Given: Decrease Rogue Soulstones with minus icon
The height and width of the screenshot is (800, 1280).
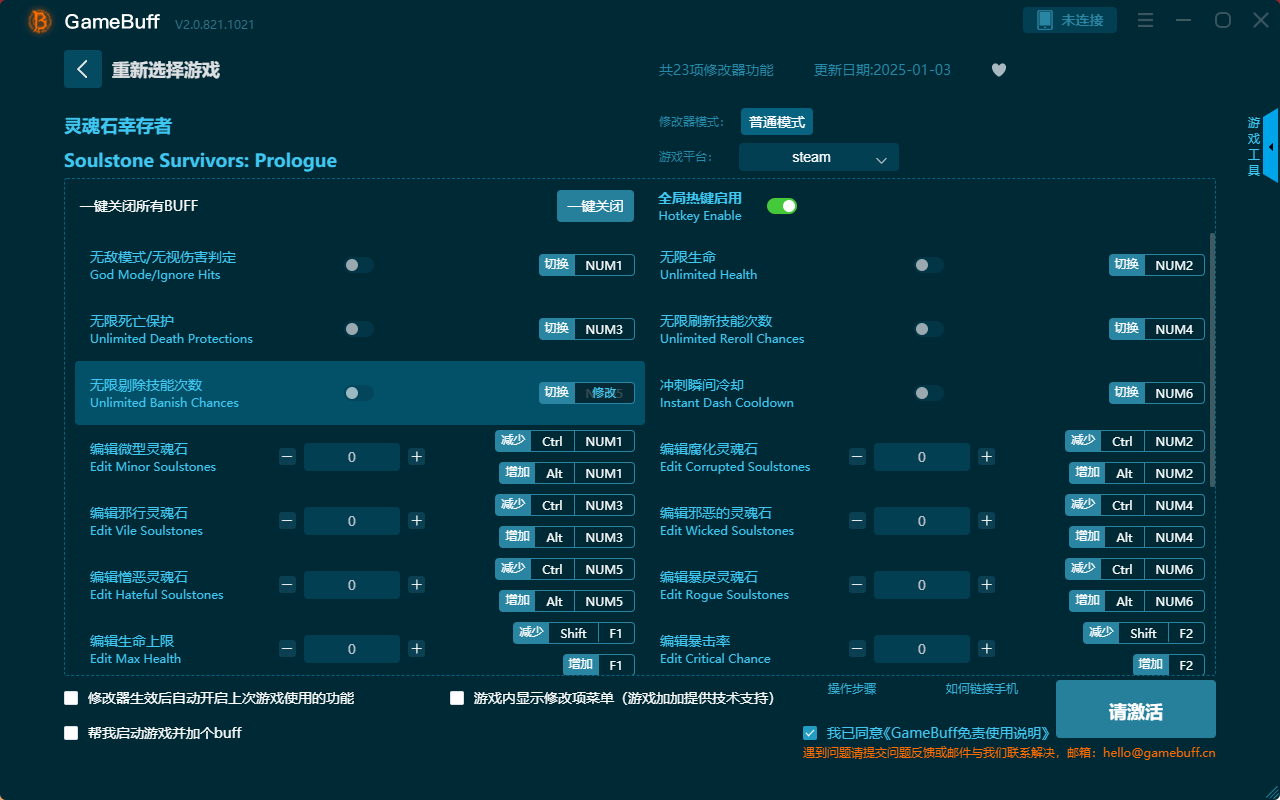Looking at the screenshot, I should click(x=857, y=585).
